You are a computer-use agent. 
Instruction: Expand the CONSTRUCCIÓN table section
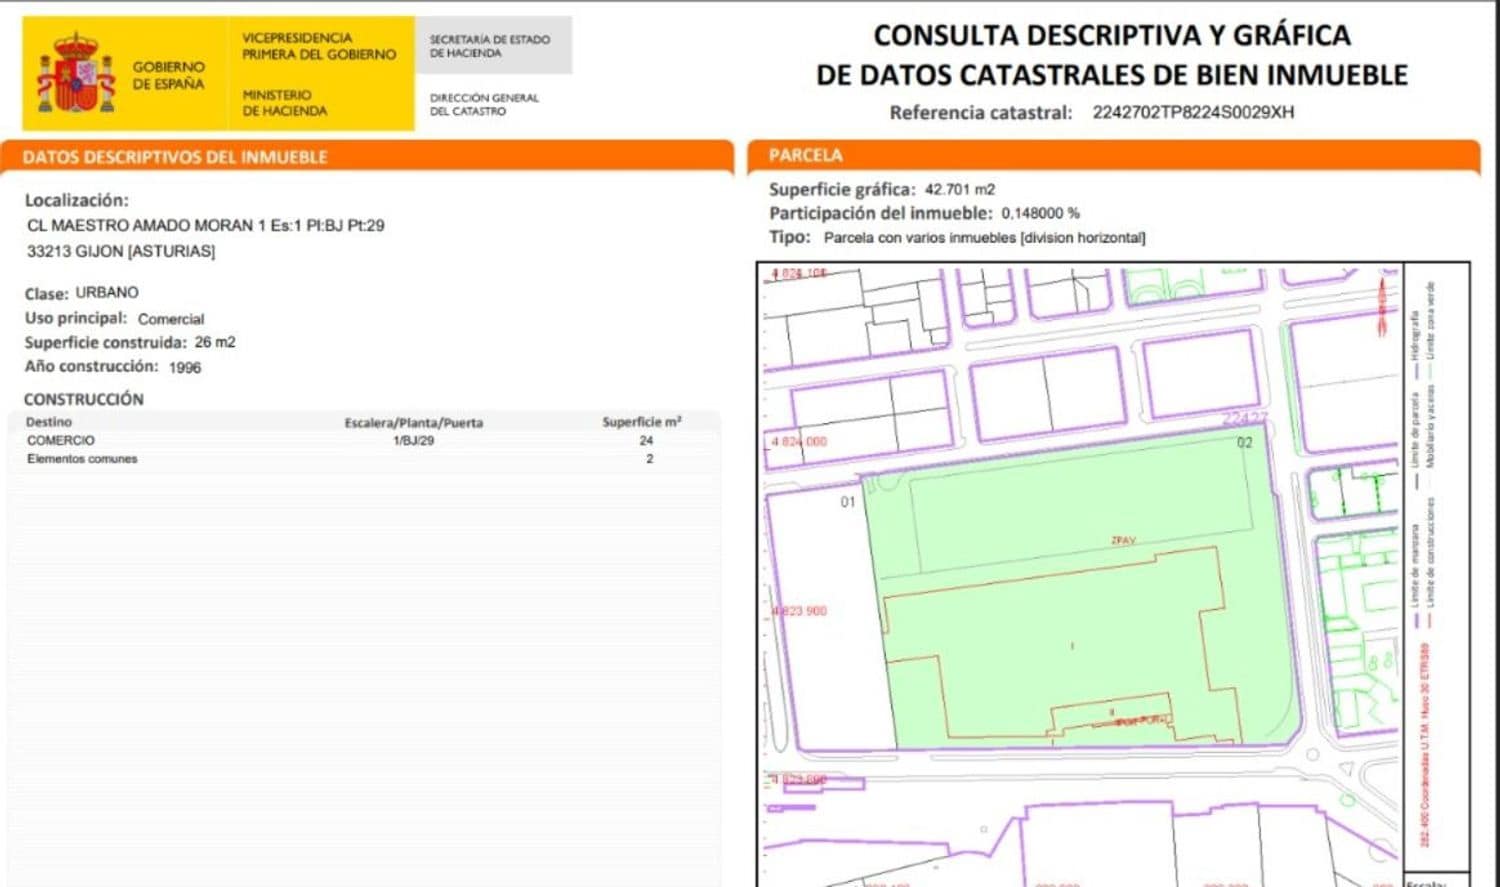click(x=85, y=399)
